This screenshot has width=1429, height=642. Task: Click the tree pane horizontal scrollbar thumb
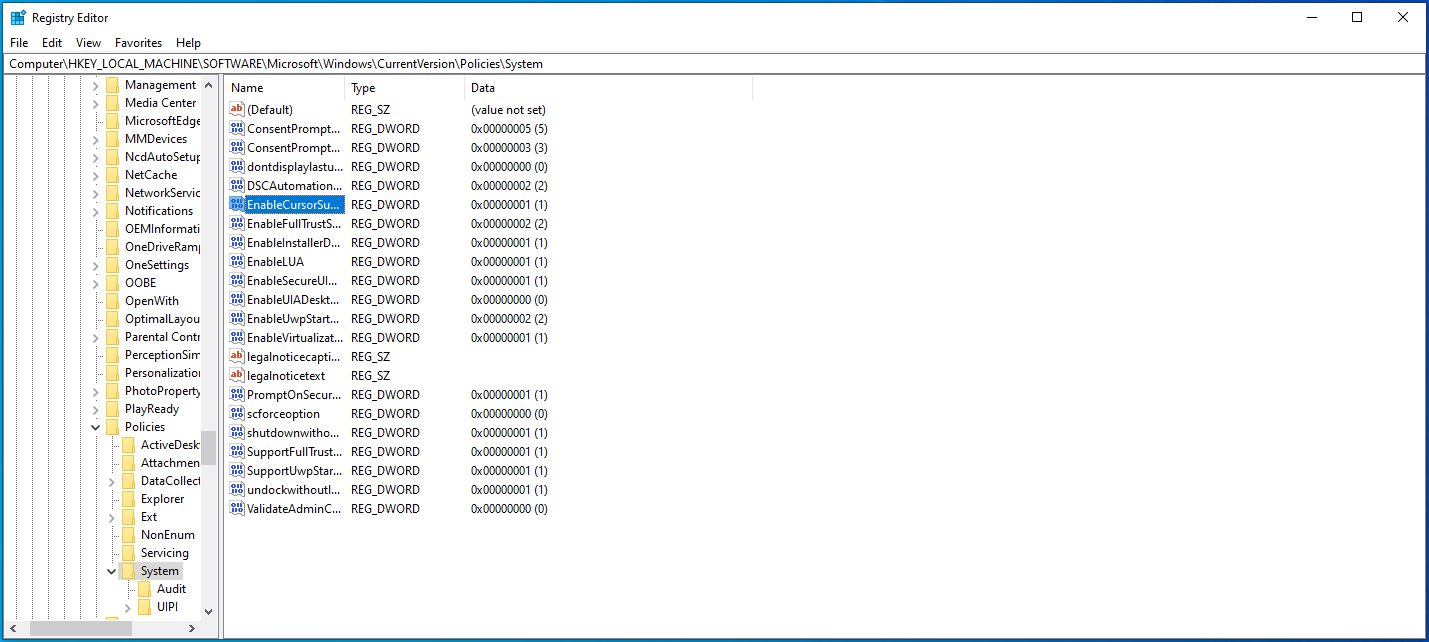tap(83, 628)
